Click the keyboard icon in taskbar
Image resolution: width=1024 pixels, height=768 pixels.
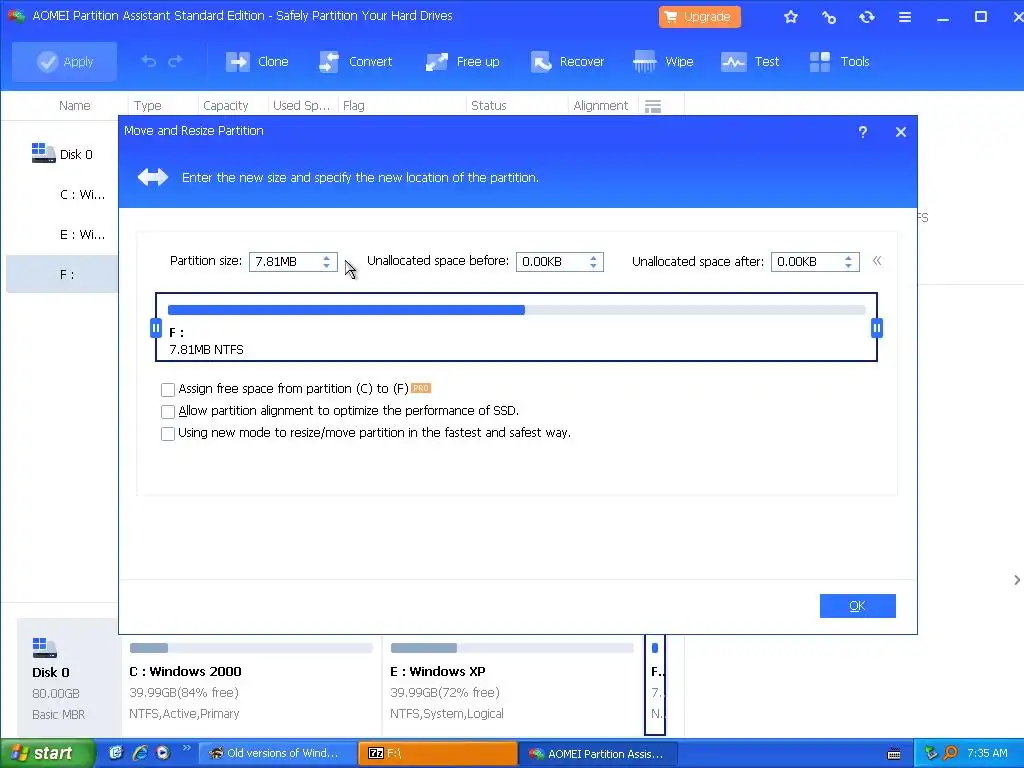point(894,754)
